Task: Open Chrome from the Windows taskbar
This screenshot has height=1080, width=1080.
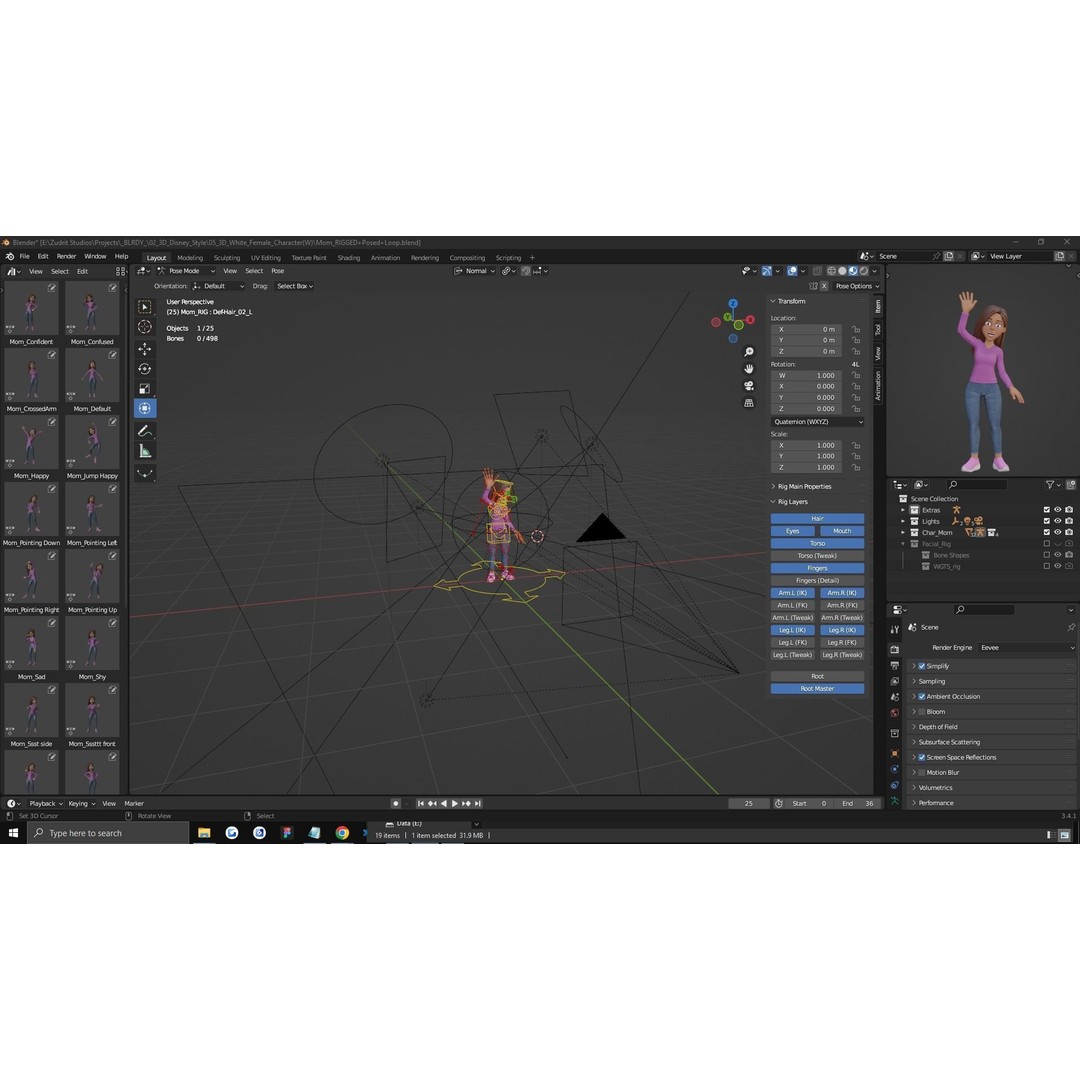Action: 342,833
